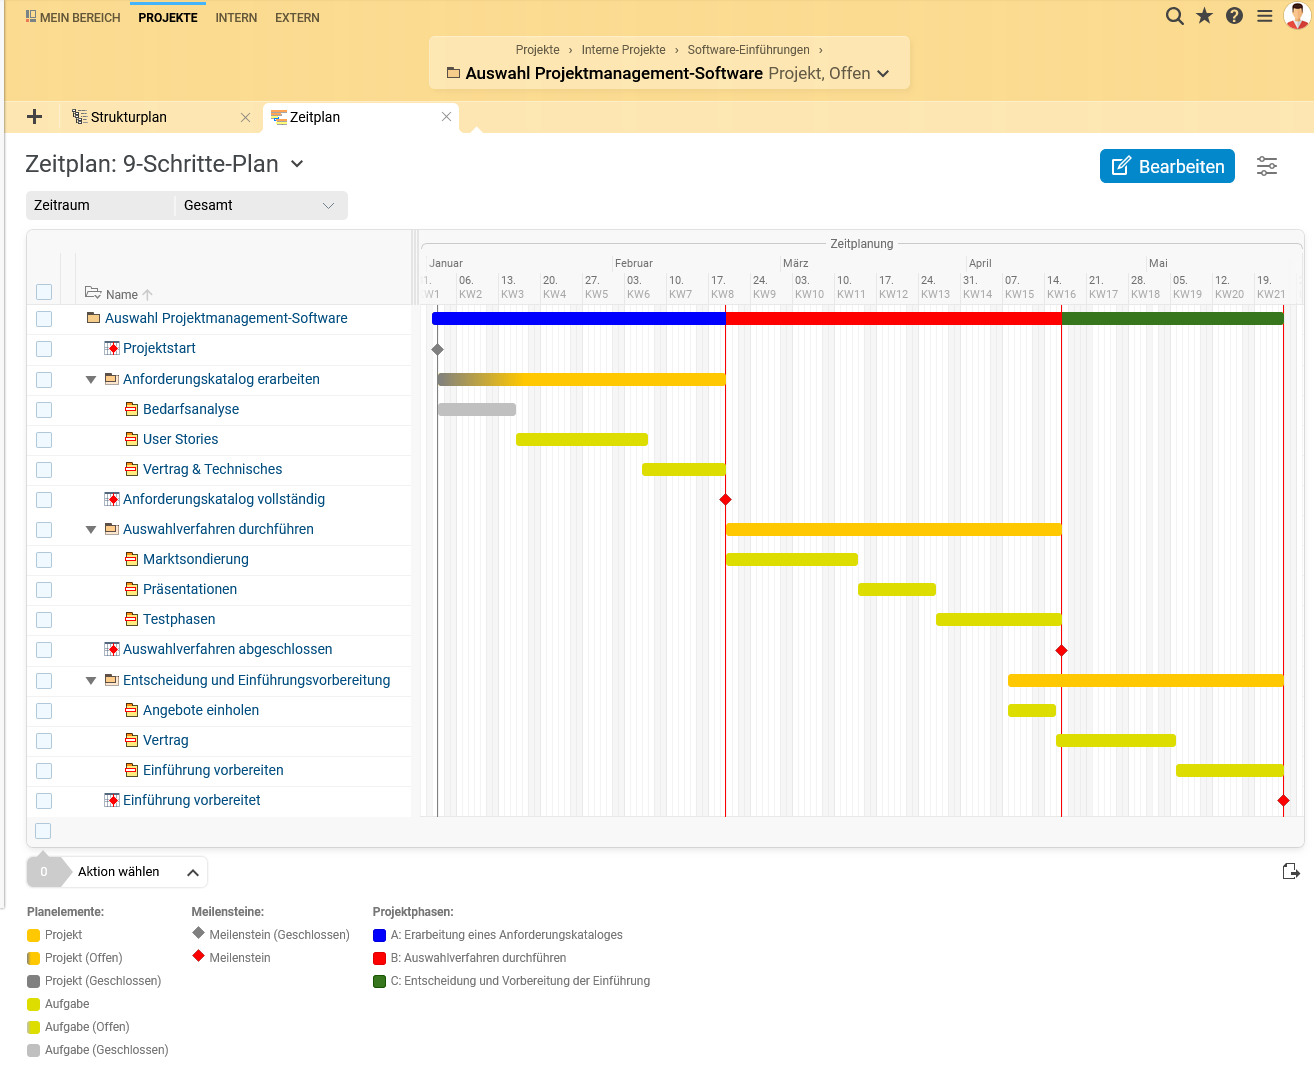
Task: Open the hamburger menu icon
Action: 1265,16
